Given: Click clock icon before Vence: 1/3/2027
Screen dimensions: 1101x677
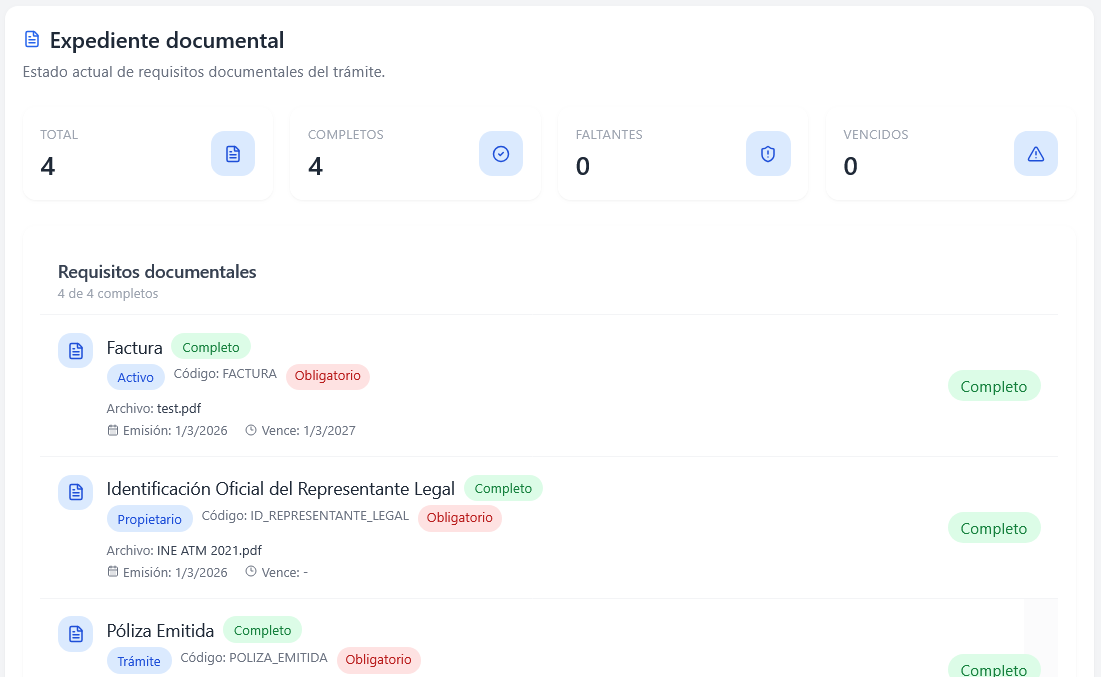Looking at the screenshot, I should pyautogui.click(x=251, y=430).
